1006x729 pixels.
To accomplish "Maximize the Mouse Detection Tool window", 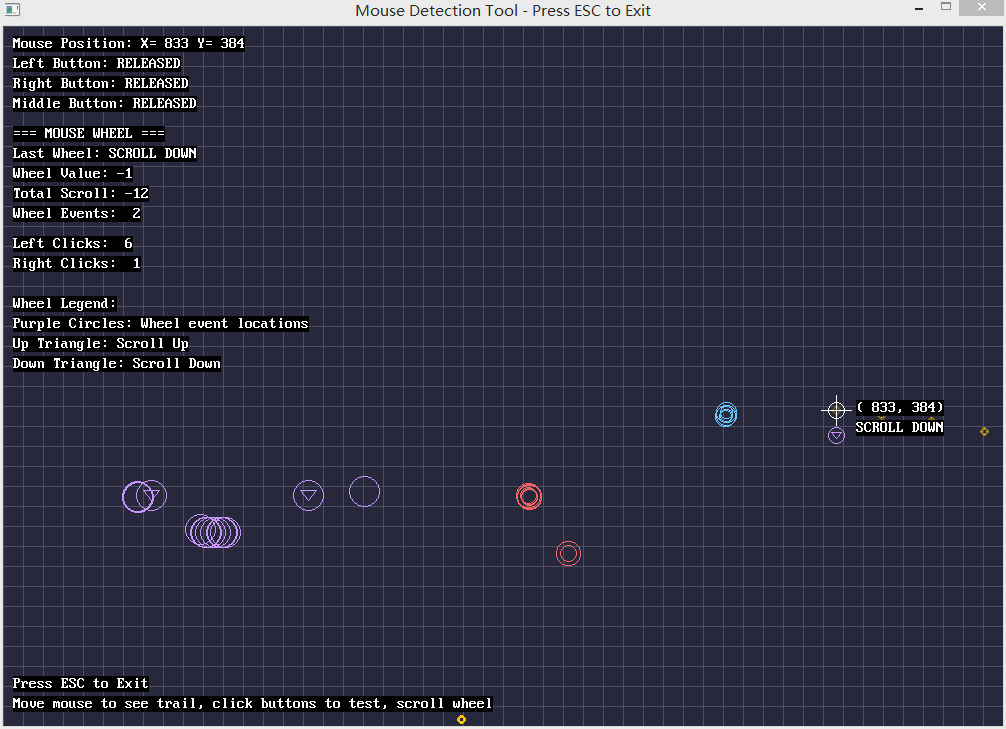I will pyautogui.click(x=945, y=9).
